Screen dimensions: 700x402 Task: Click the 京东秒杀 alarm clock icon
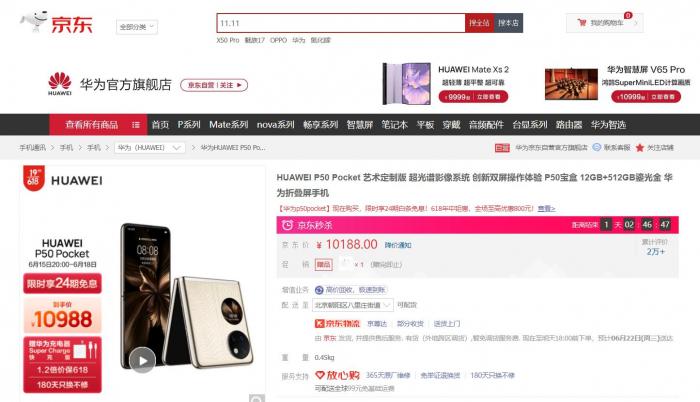287,225
